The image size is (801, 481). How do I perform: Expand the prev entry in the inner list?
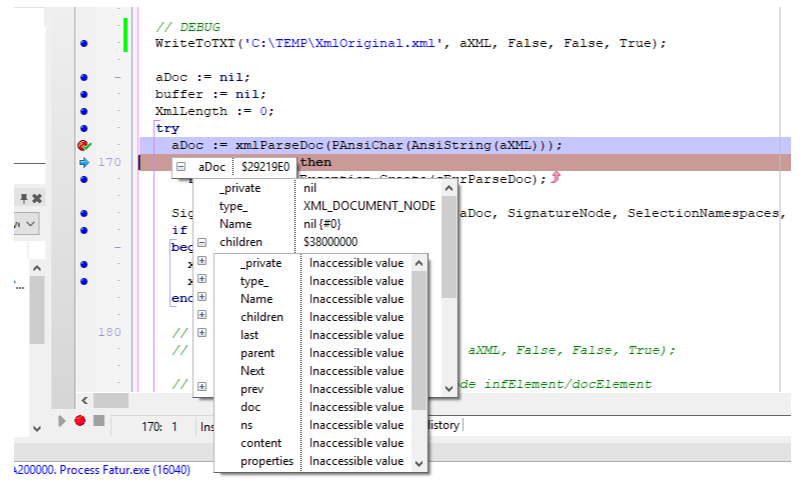202,387
